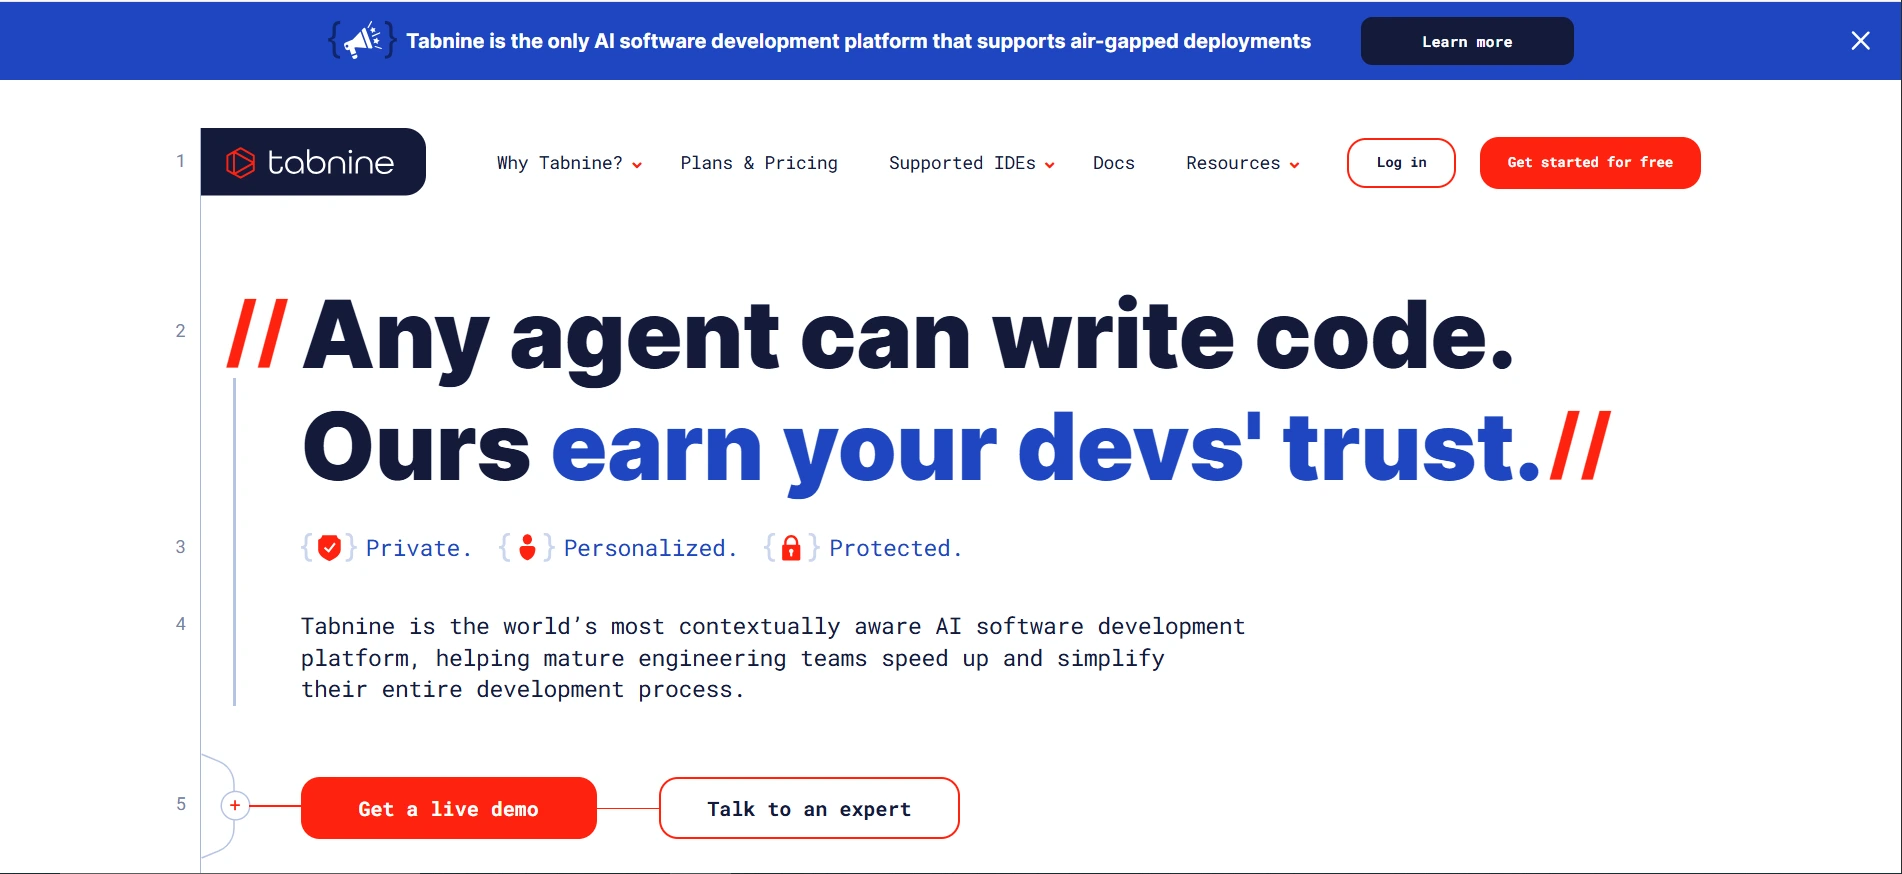Image resolution: width=1902 pixels, height=874 pixels.
Task: Click Talk to an expert
Action: point(809,808)
